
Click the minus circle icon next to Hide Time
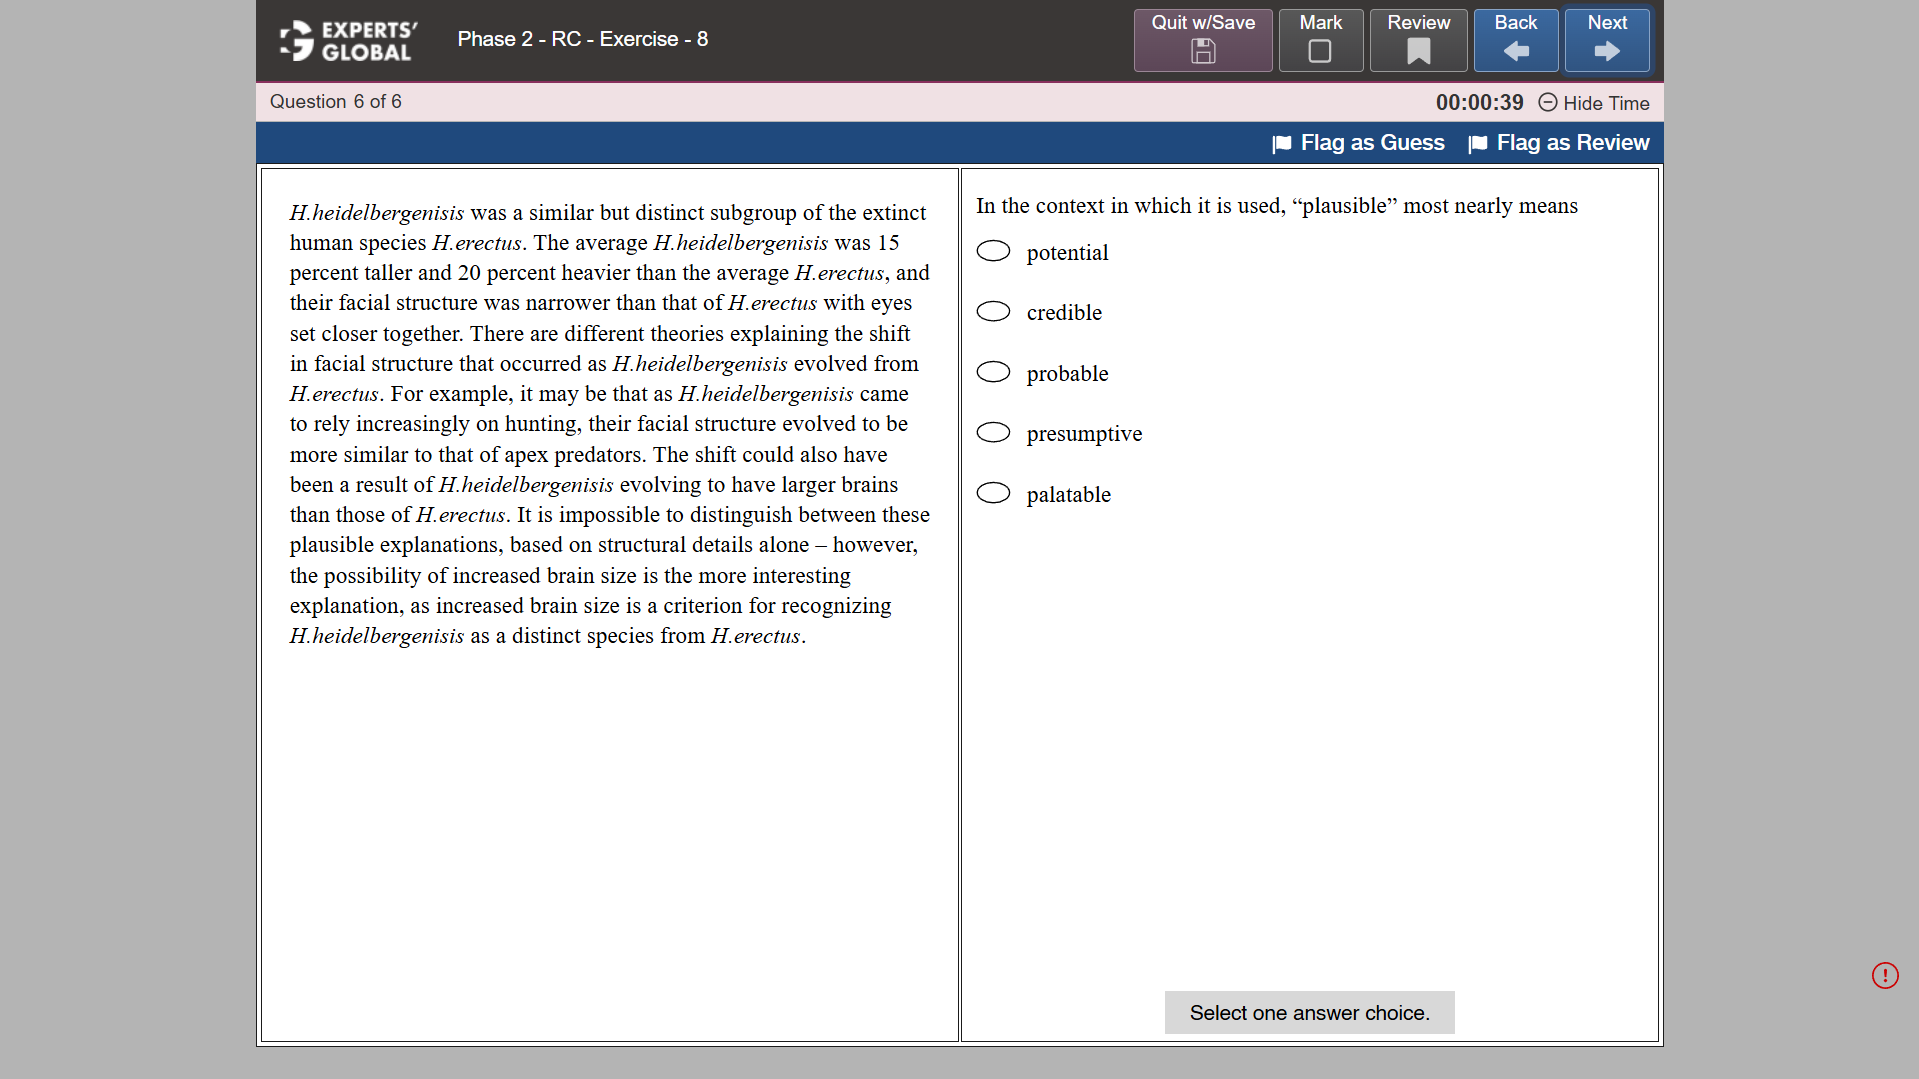click(x=1547, y=103)
